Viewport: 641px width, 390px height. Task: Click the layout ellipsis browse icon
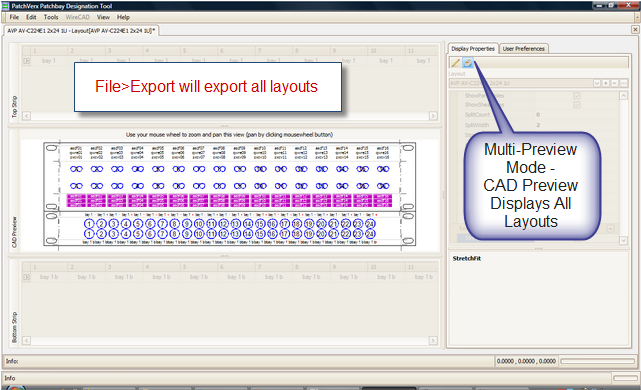pyautogui.click(x=623, y=83)
